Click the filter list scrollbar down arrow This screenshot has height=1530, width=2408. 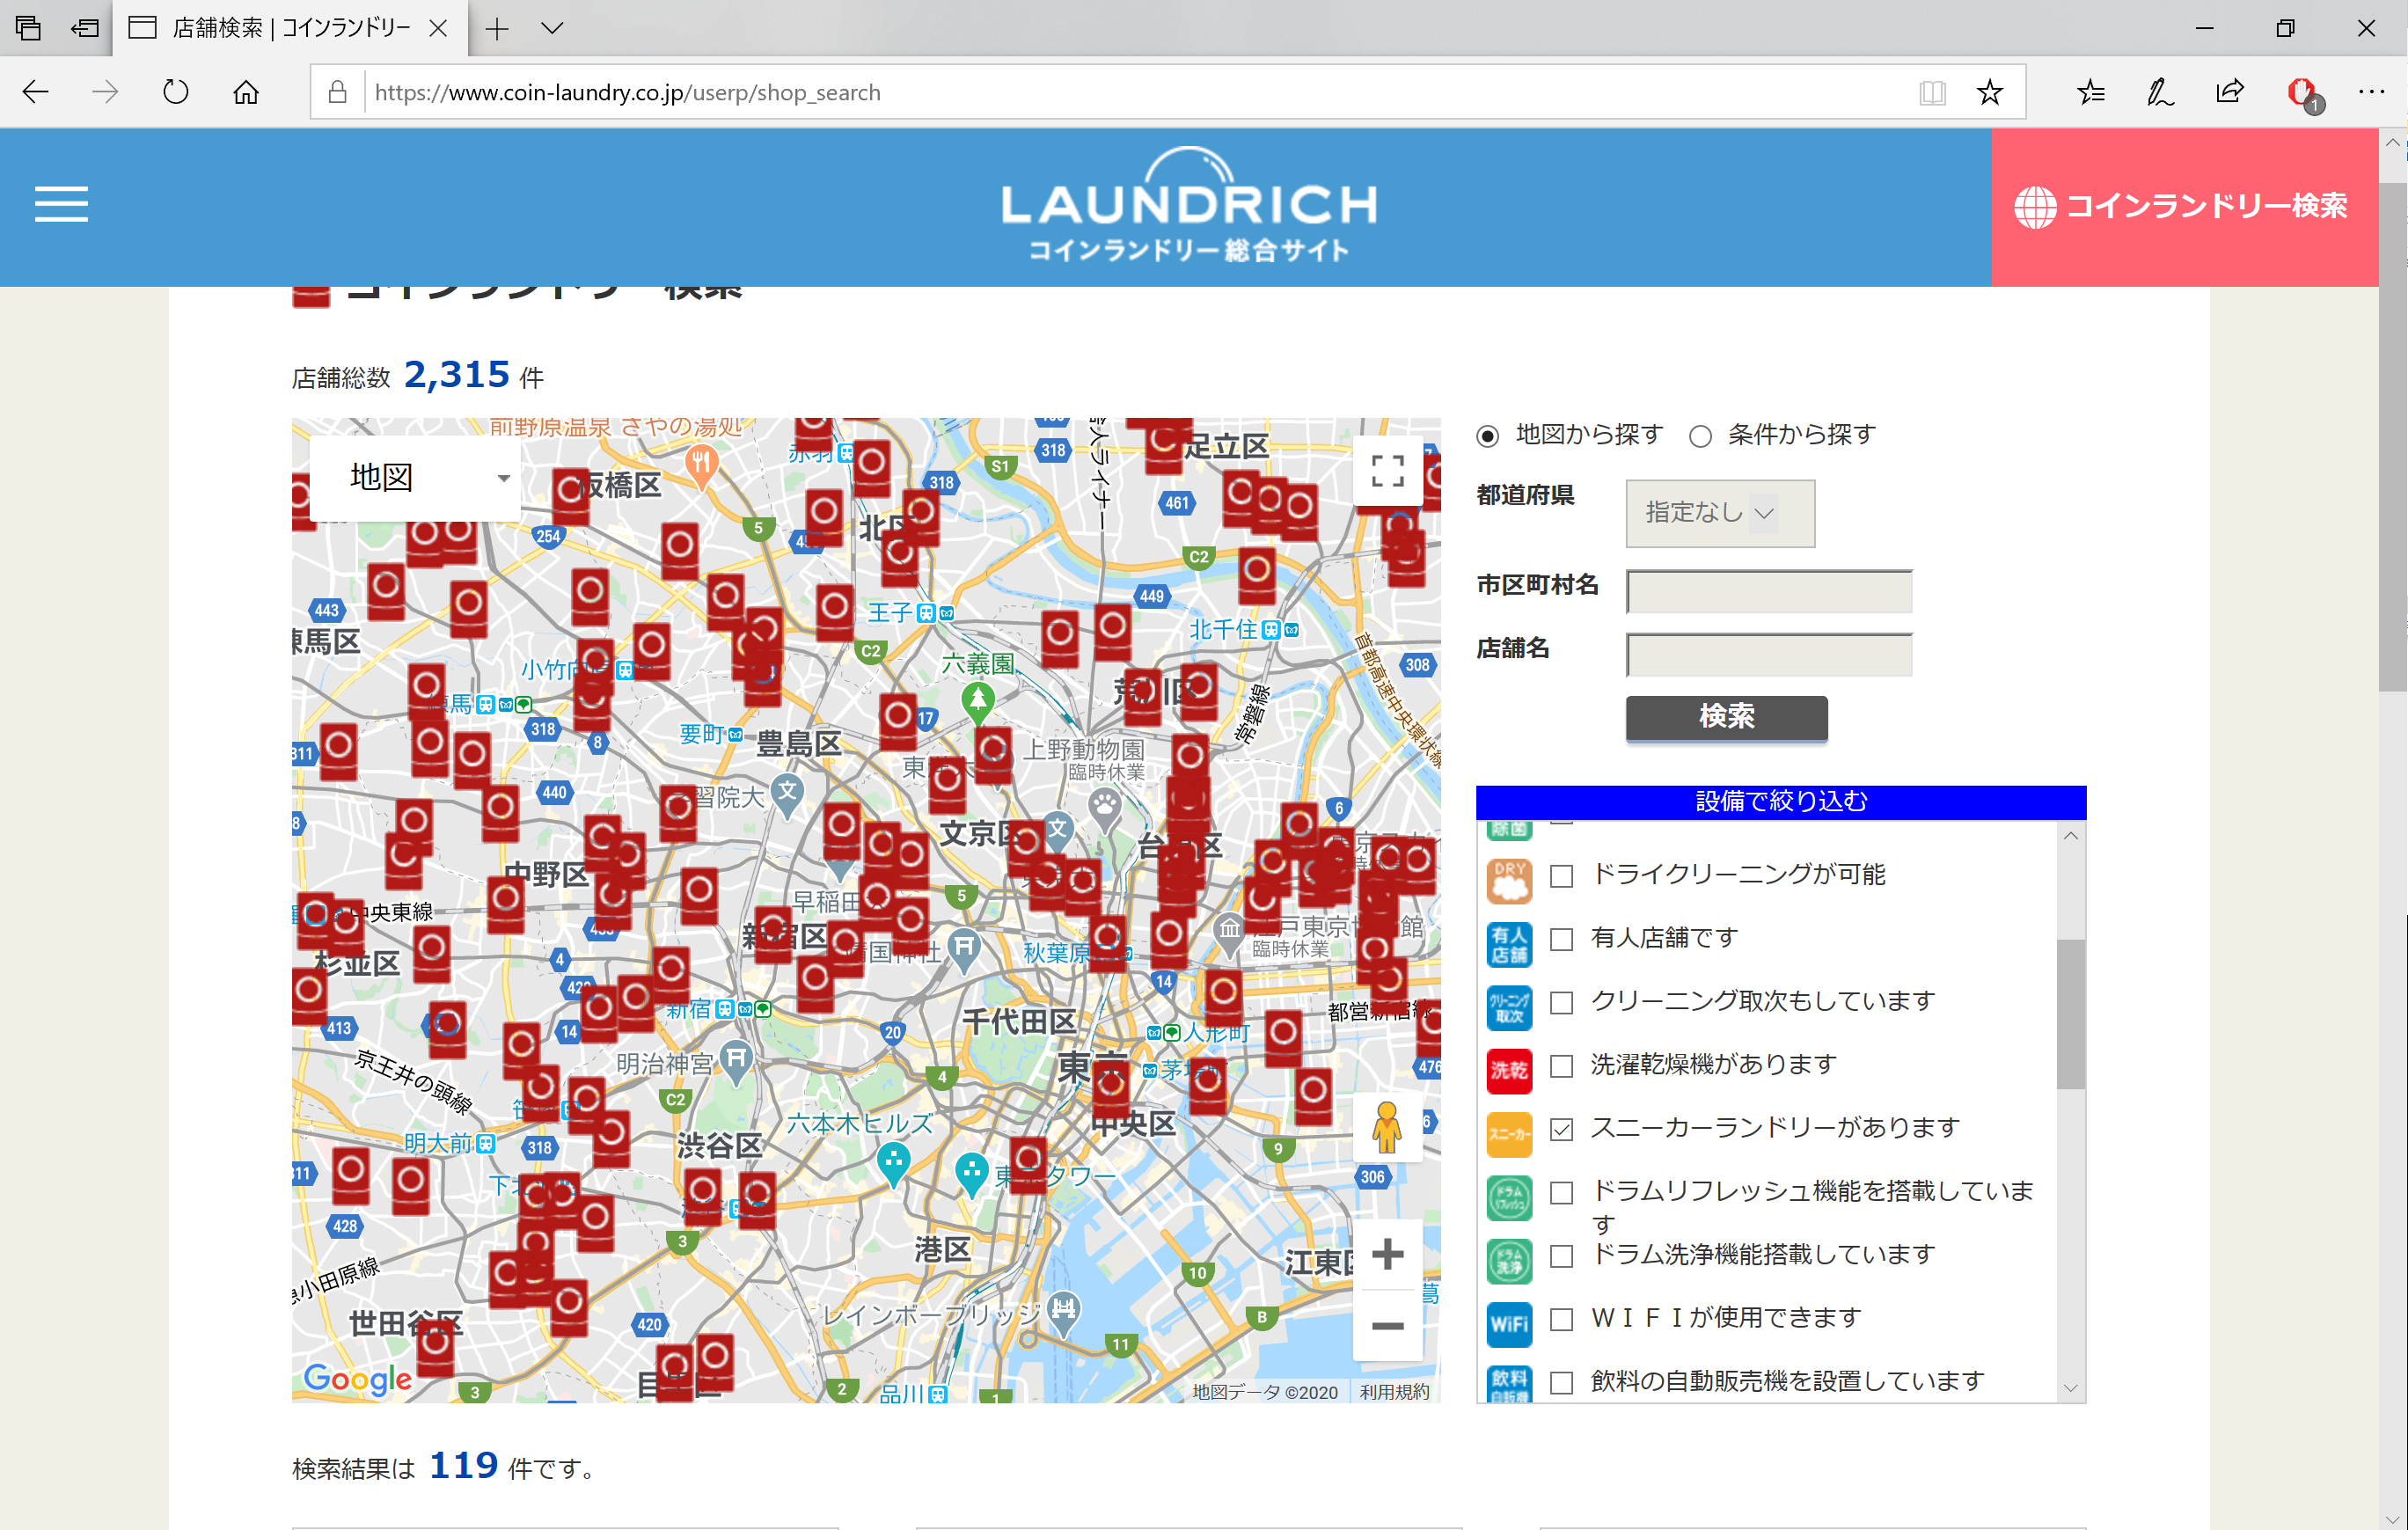coord(2071,1388)
